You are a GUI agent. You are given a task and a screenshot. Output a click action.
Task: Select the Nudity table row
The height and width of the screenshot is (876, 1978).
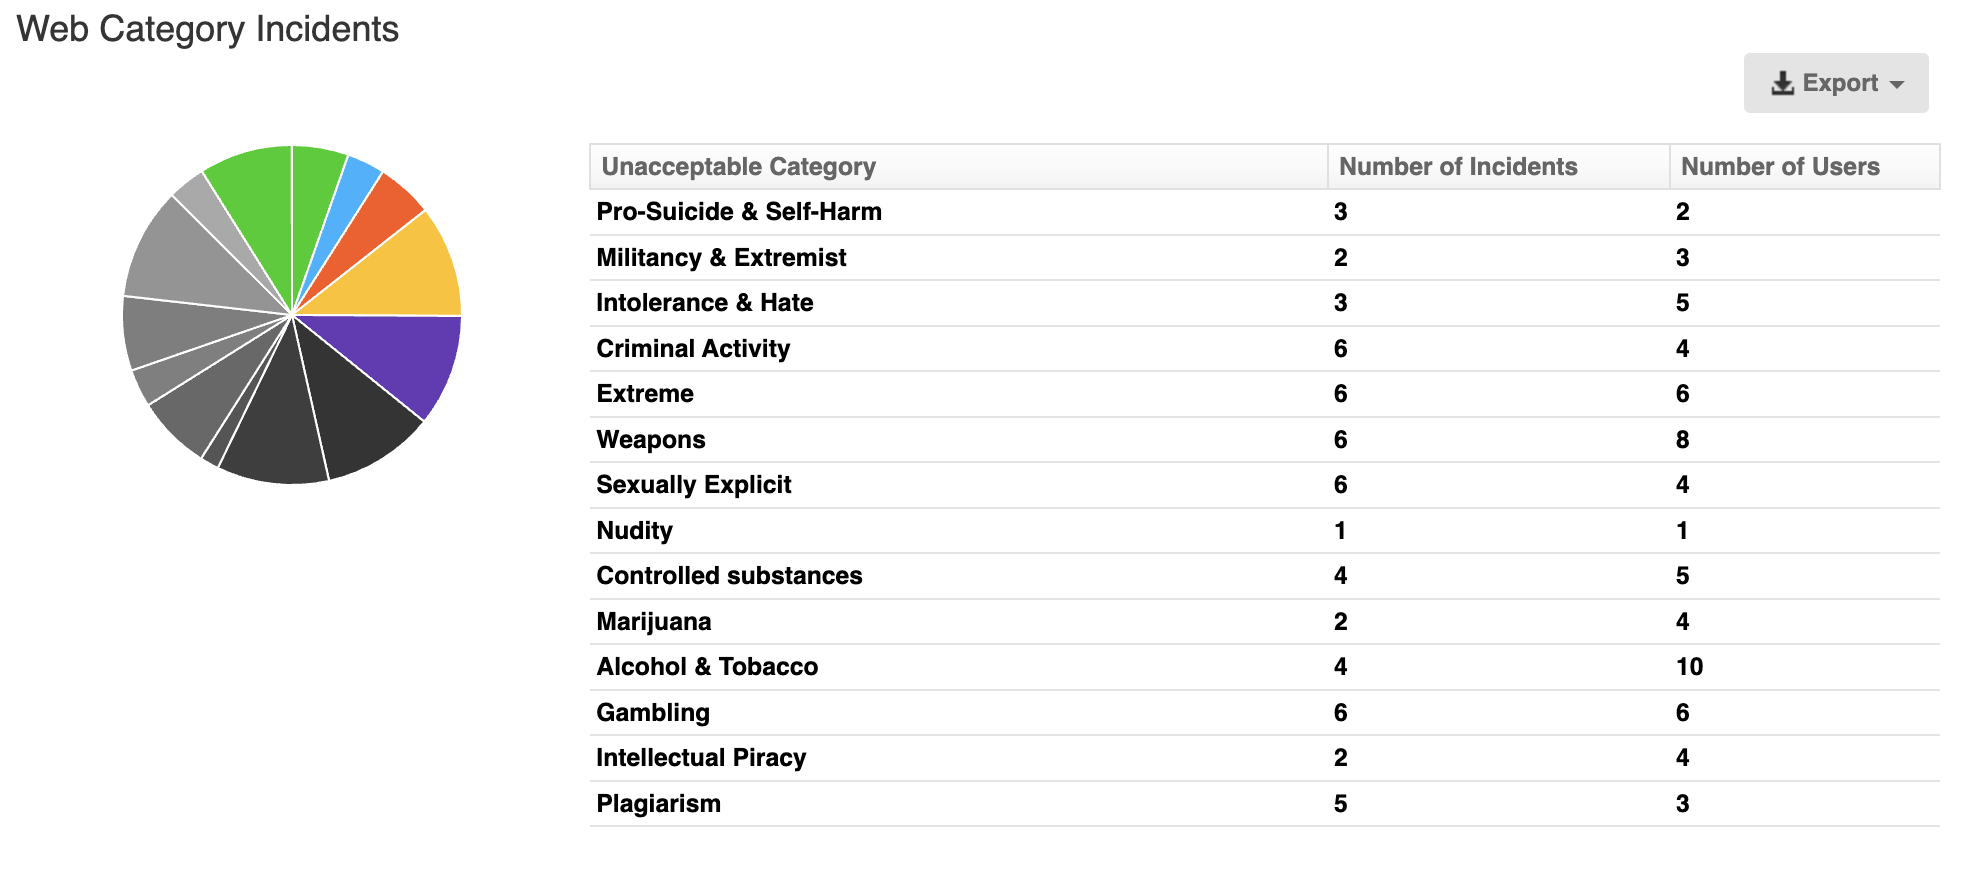(634, 530)
